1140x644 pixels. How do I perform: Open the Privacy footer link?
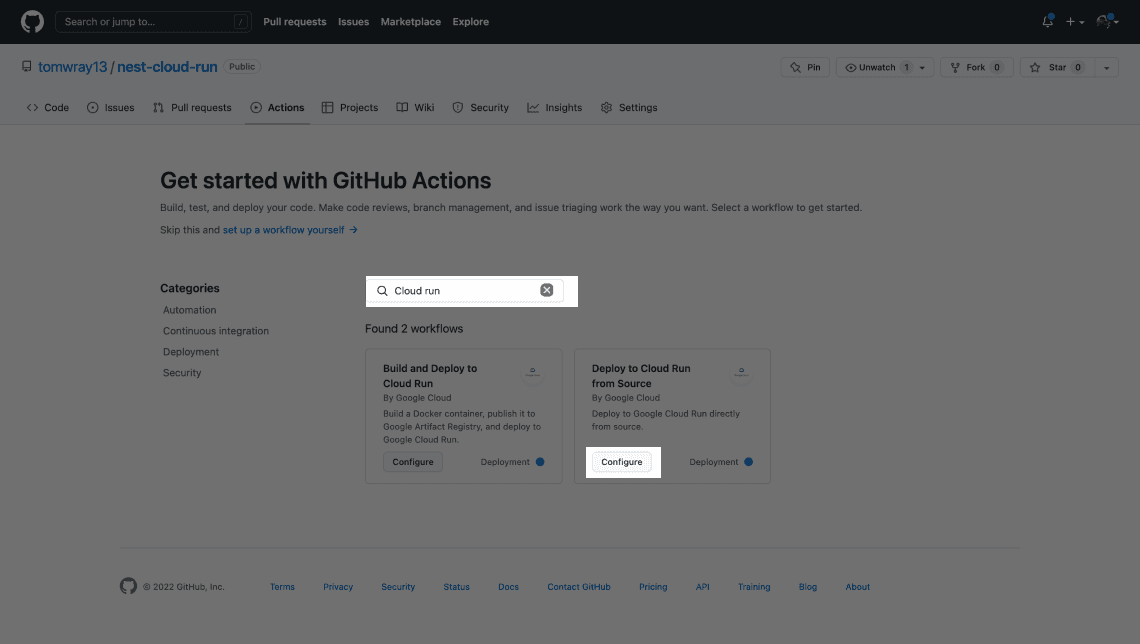[338, 587]
